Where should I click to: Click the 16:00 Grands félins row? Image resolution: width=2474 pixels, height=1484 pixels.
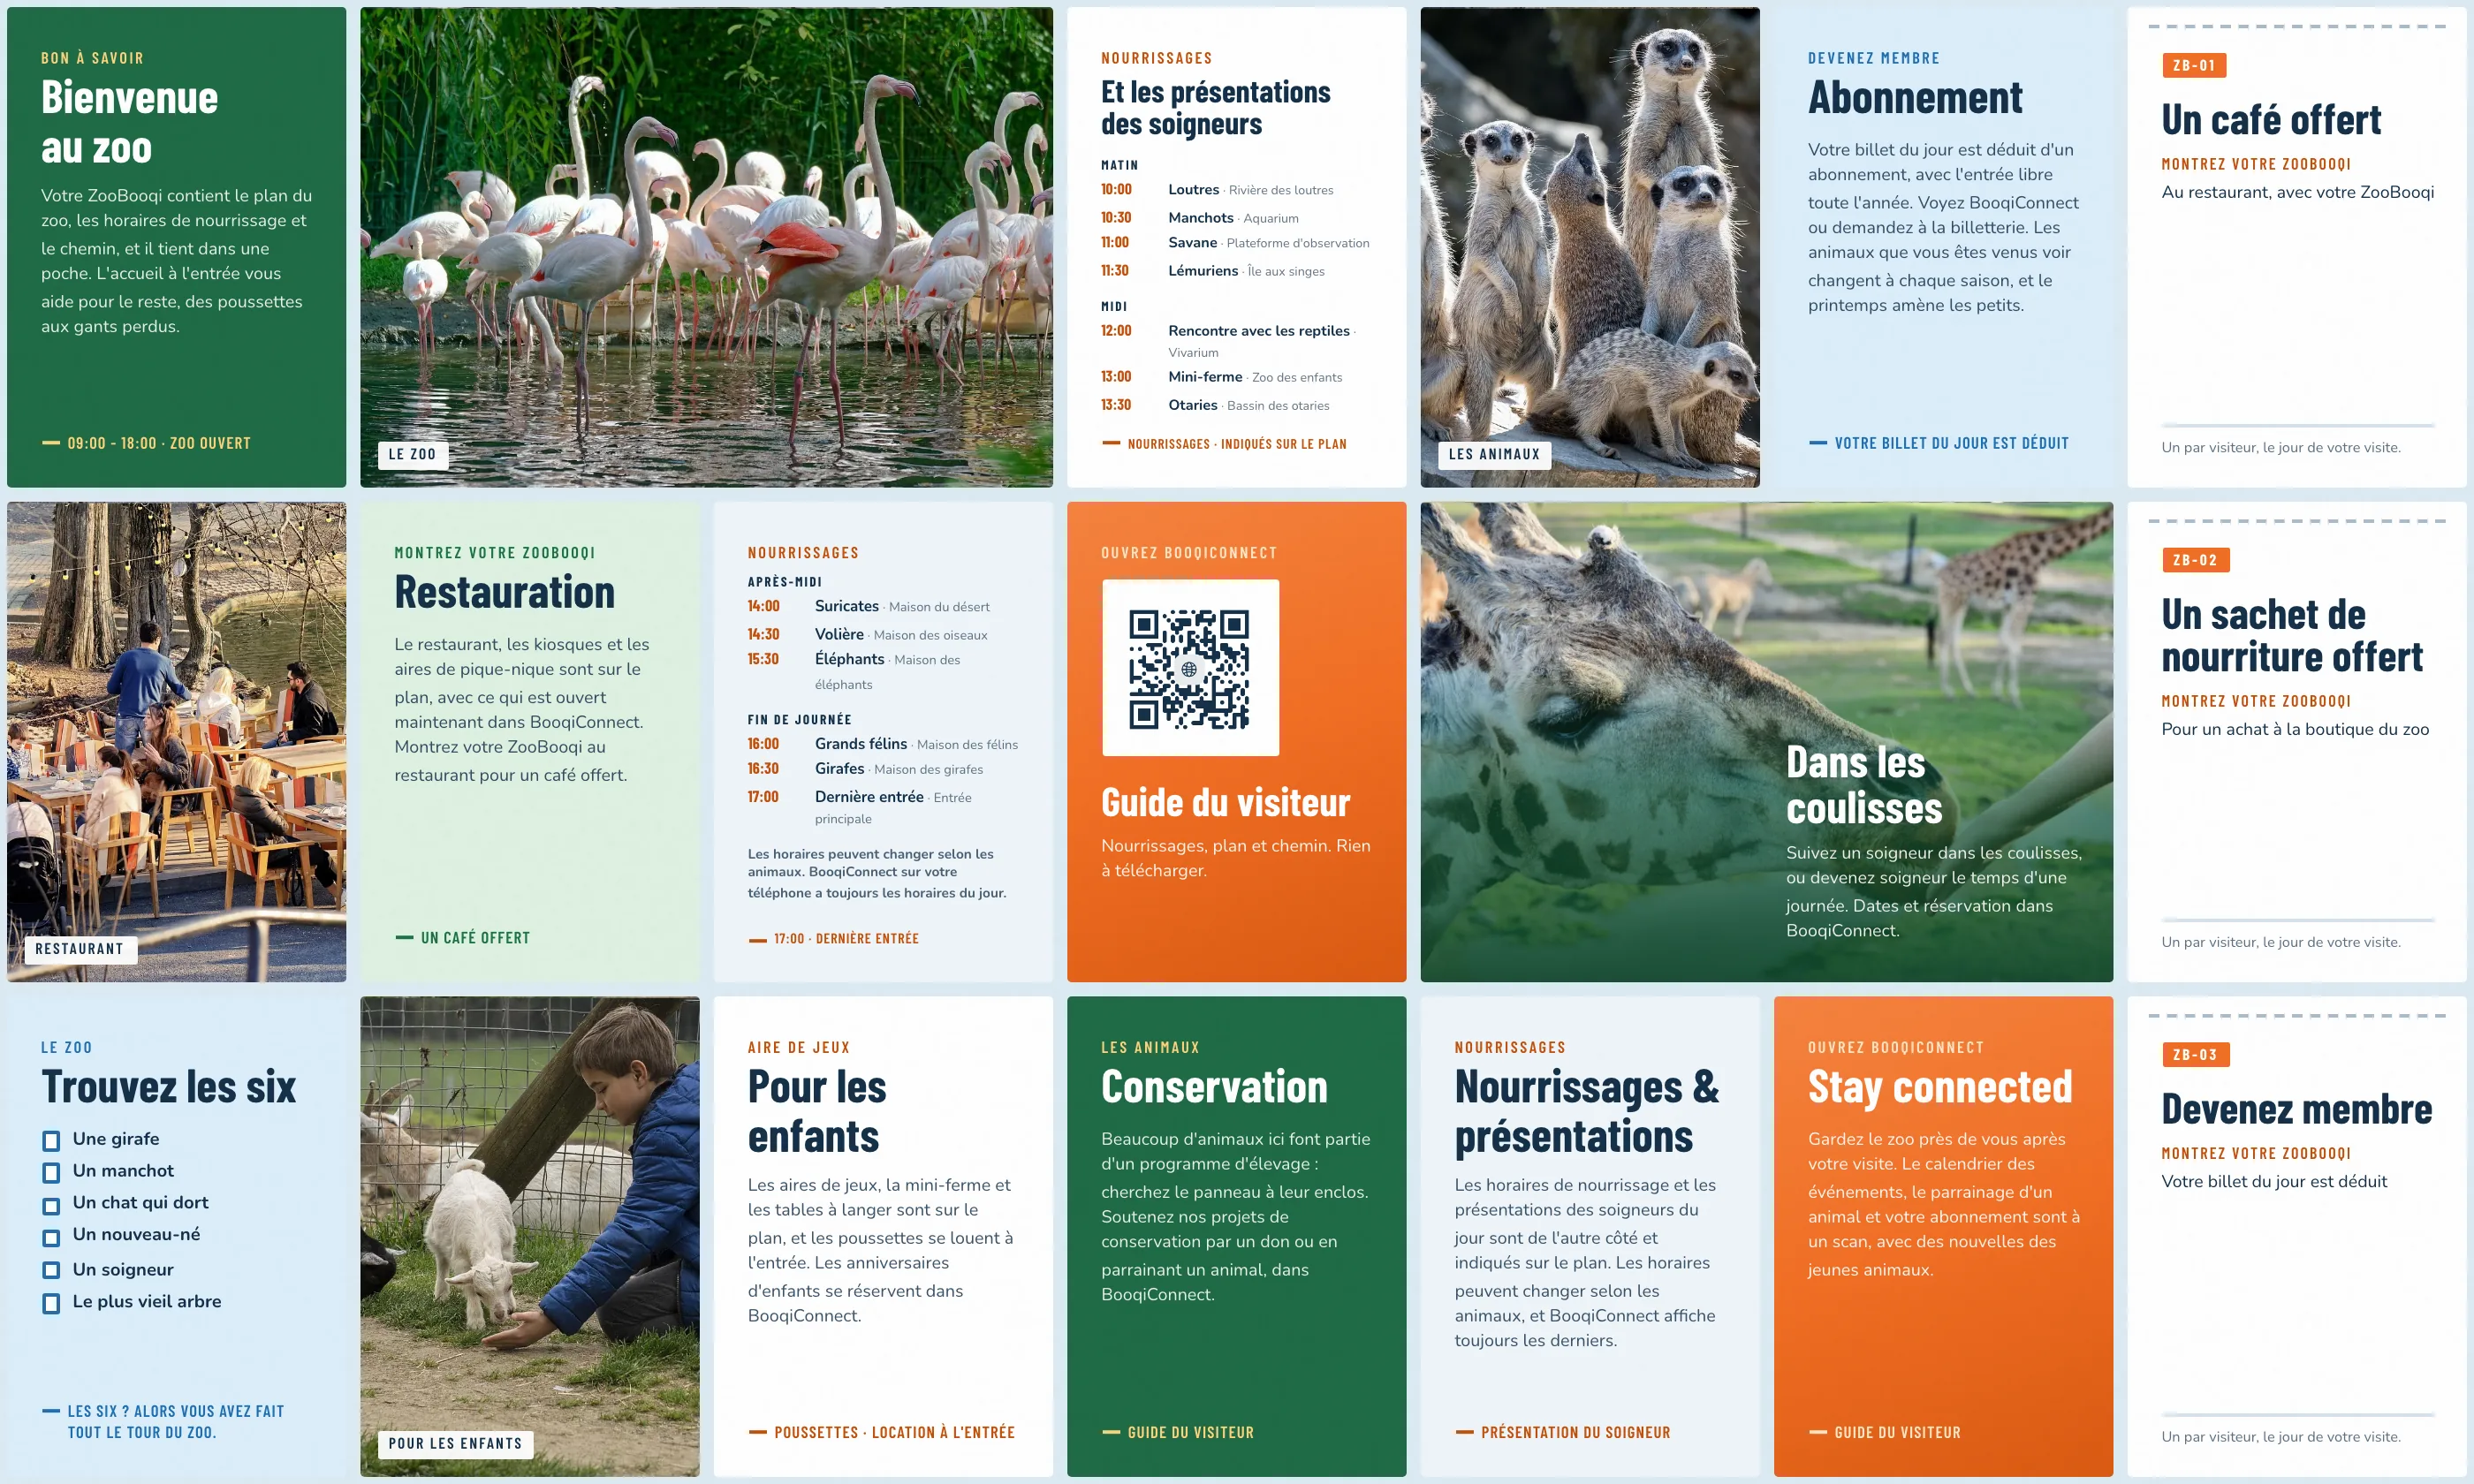(x=883, y=744)
